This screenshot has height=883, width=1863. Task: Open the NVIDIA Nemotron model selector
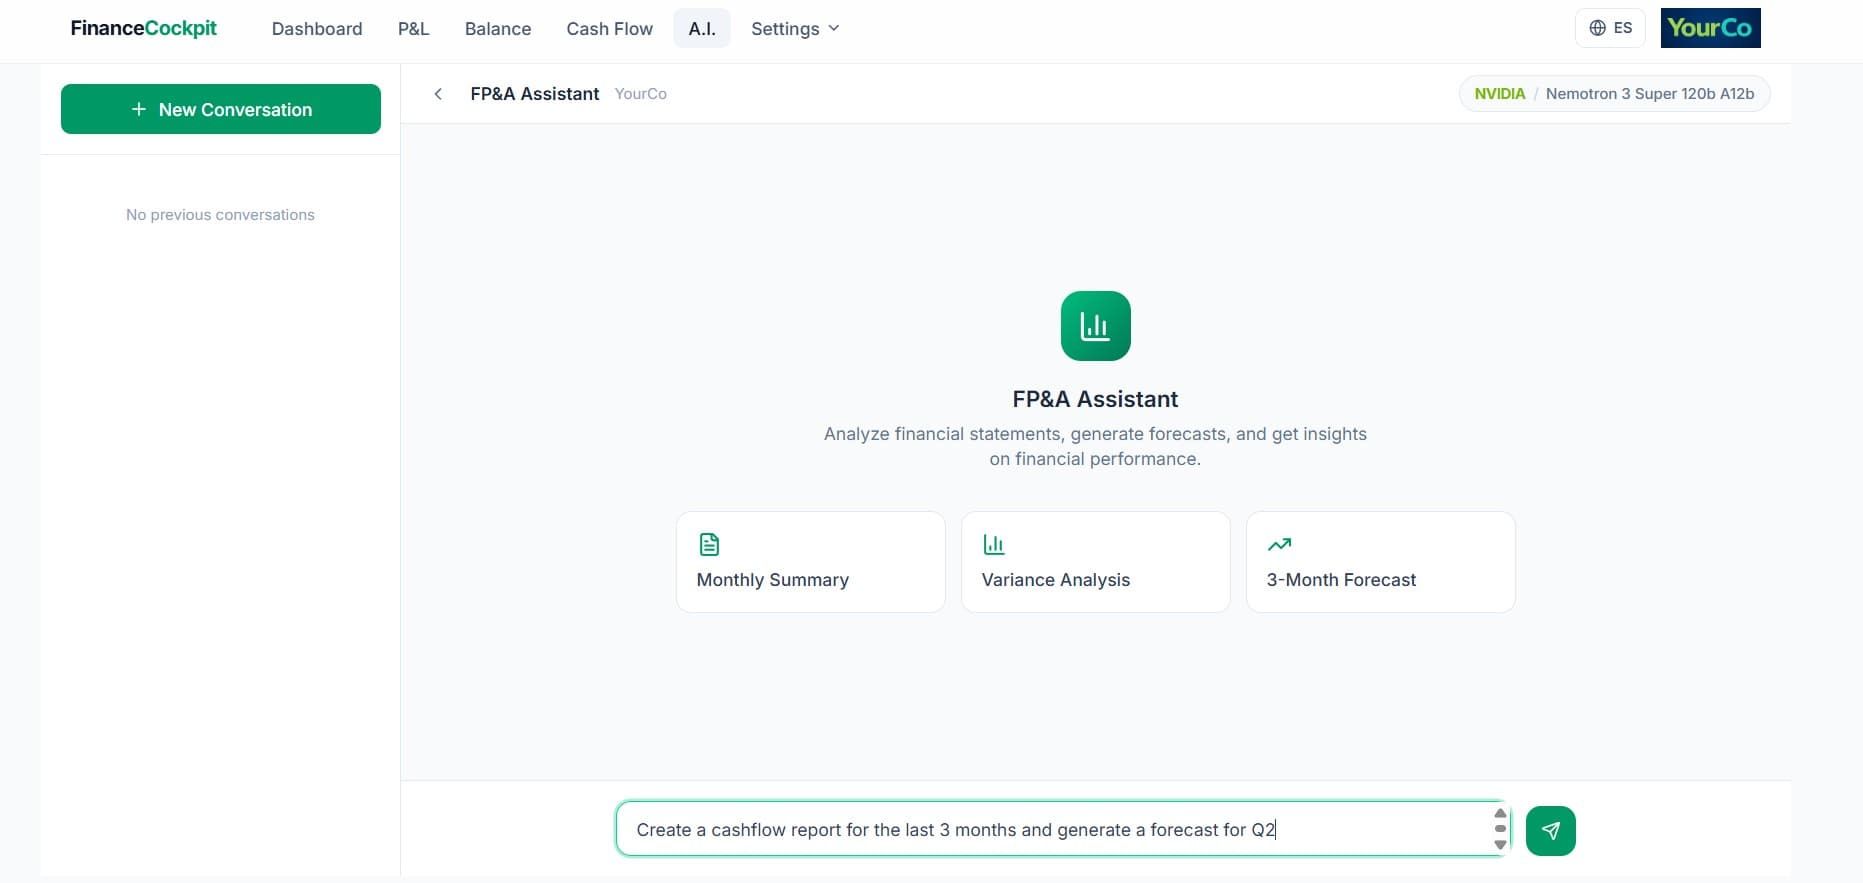(1614, 94)
